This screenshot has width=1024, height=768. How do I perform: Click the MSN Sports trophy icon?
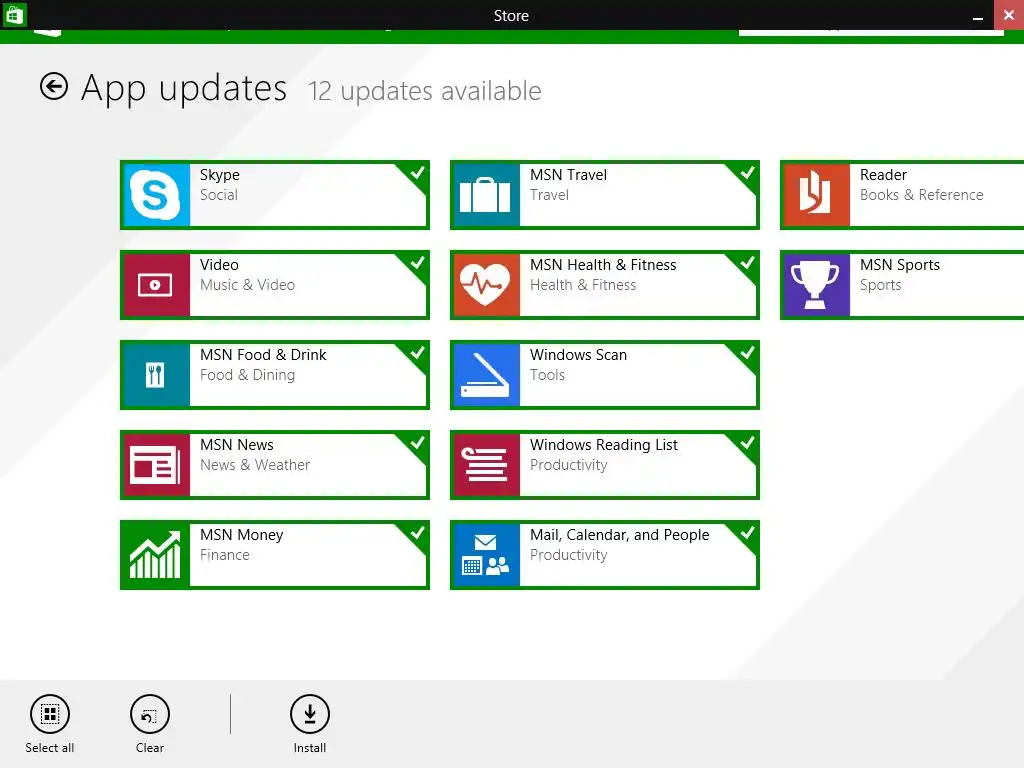point(816,285)
